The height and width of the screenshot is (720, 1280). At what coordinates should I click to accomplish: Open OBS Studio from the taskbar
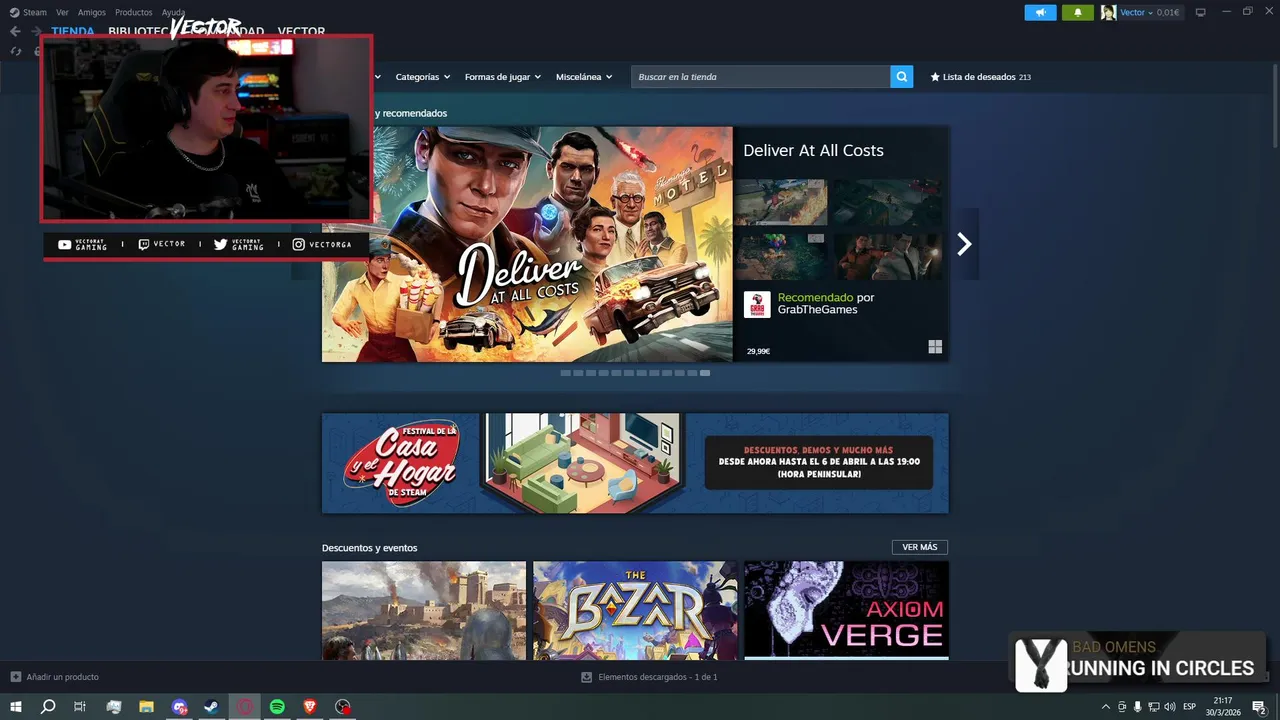click(x=343, y=707)
